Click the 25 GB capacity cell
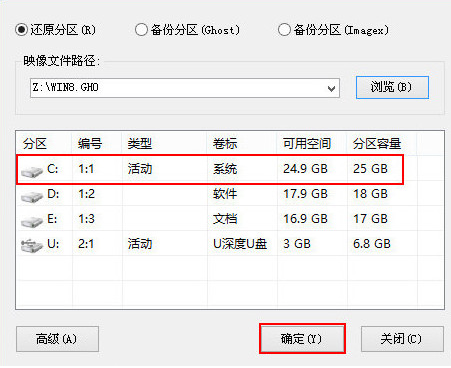The image size is (451, 368). click(370, 169)
